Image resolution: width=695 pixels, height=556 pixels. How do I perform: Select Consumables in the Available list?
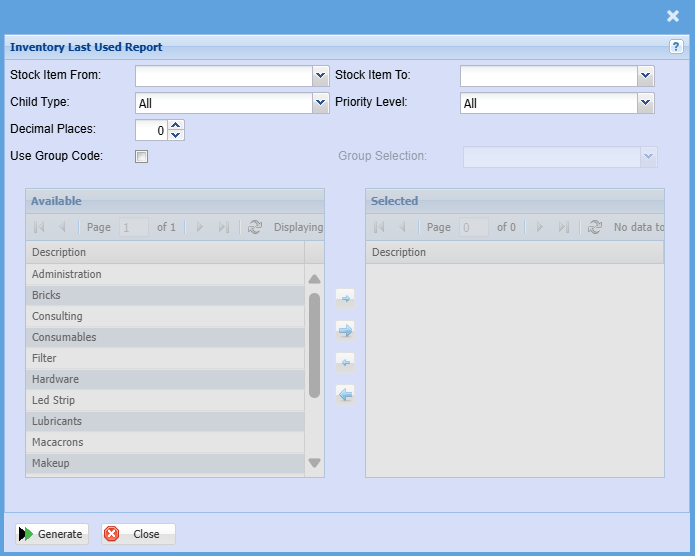point(64,337)
